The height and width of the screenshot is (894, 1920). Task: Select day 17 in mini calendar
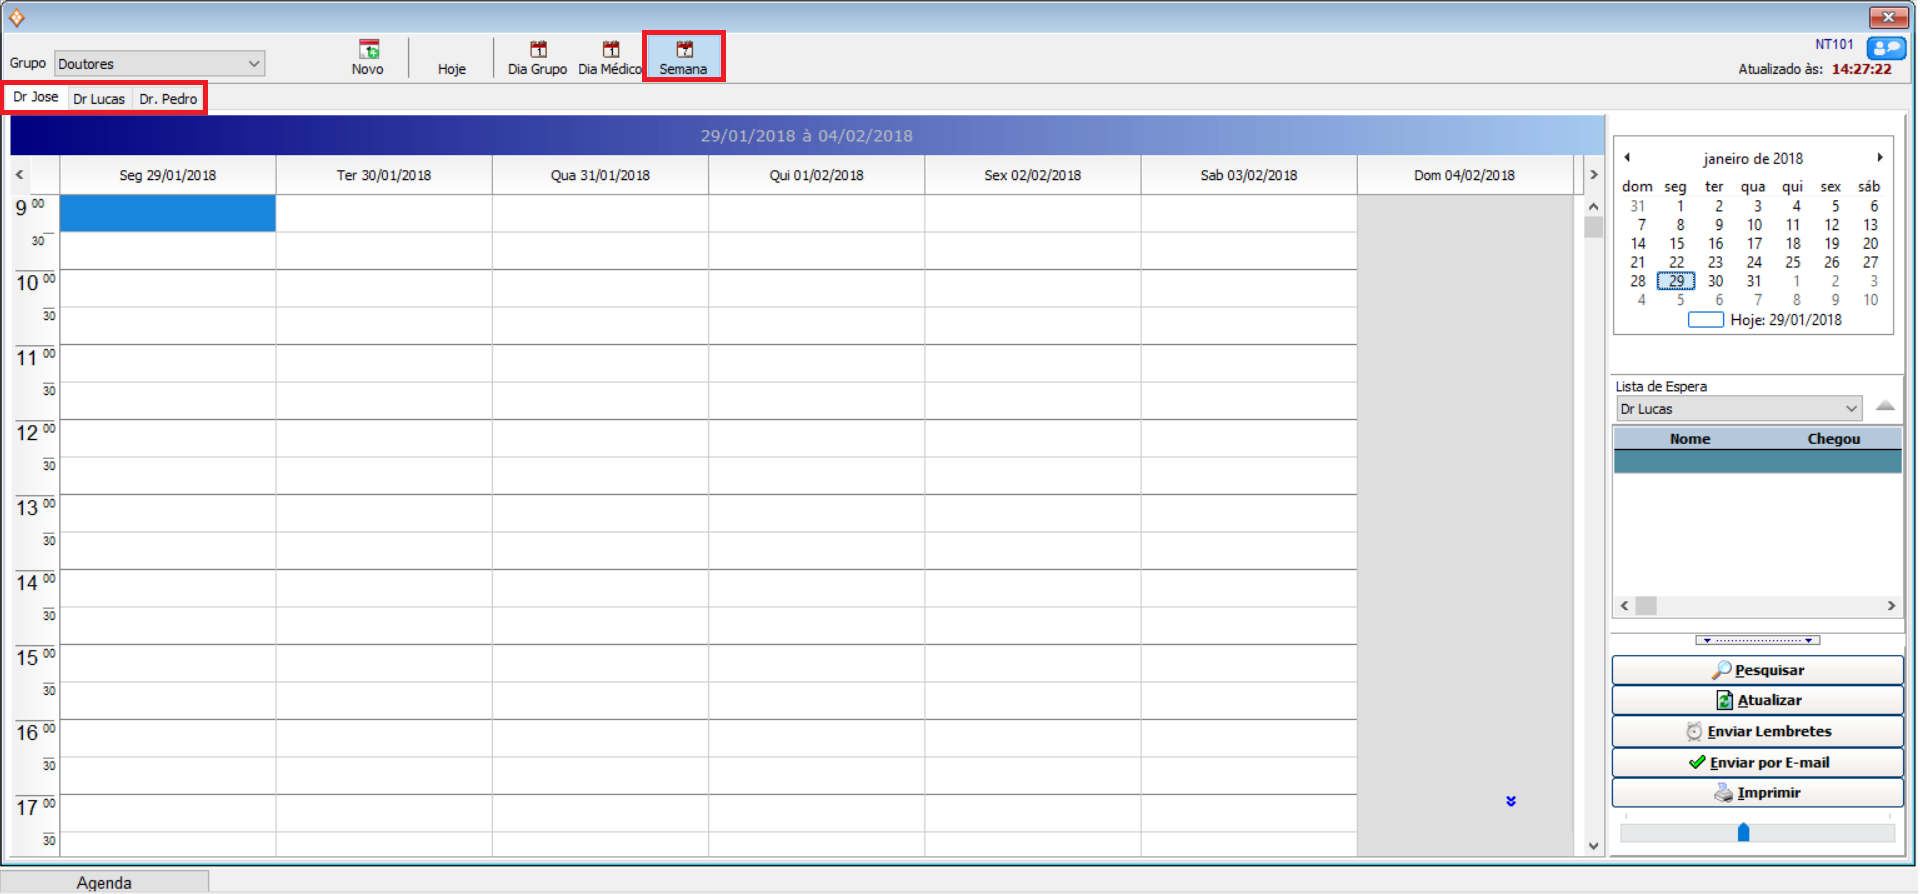[x=1754, y=244]
